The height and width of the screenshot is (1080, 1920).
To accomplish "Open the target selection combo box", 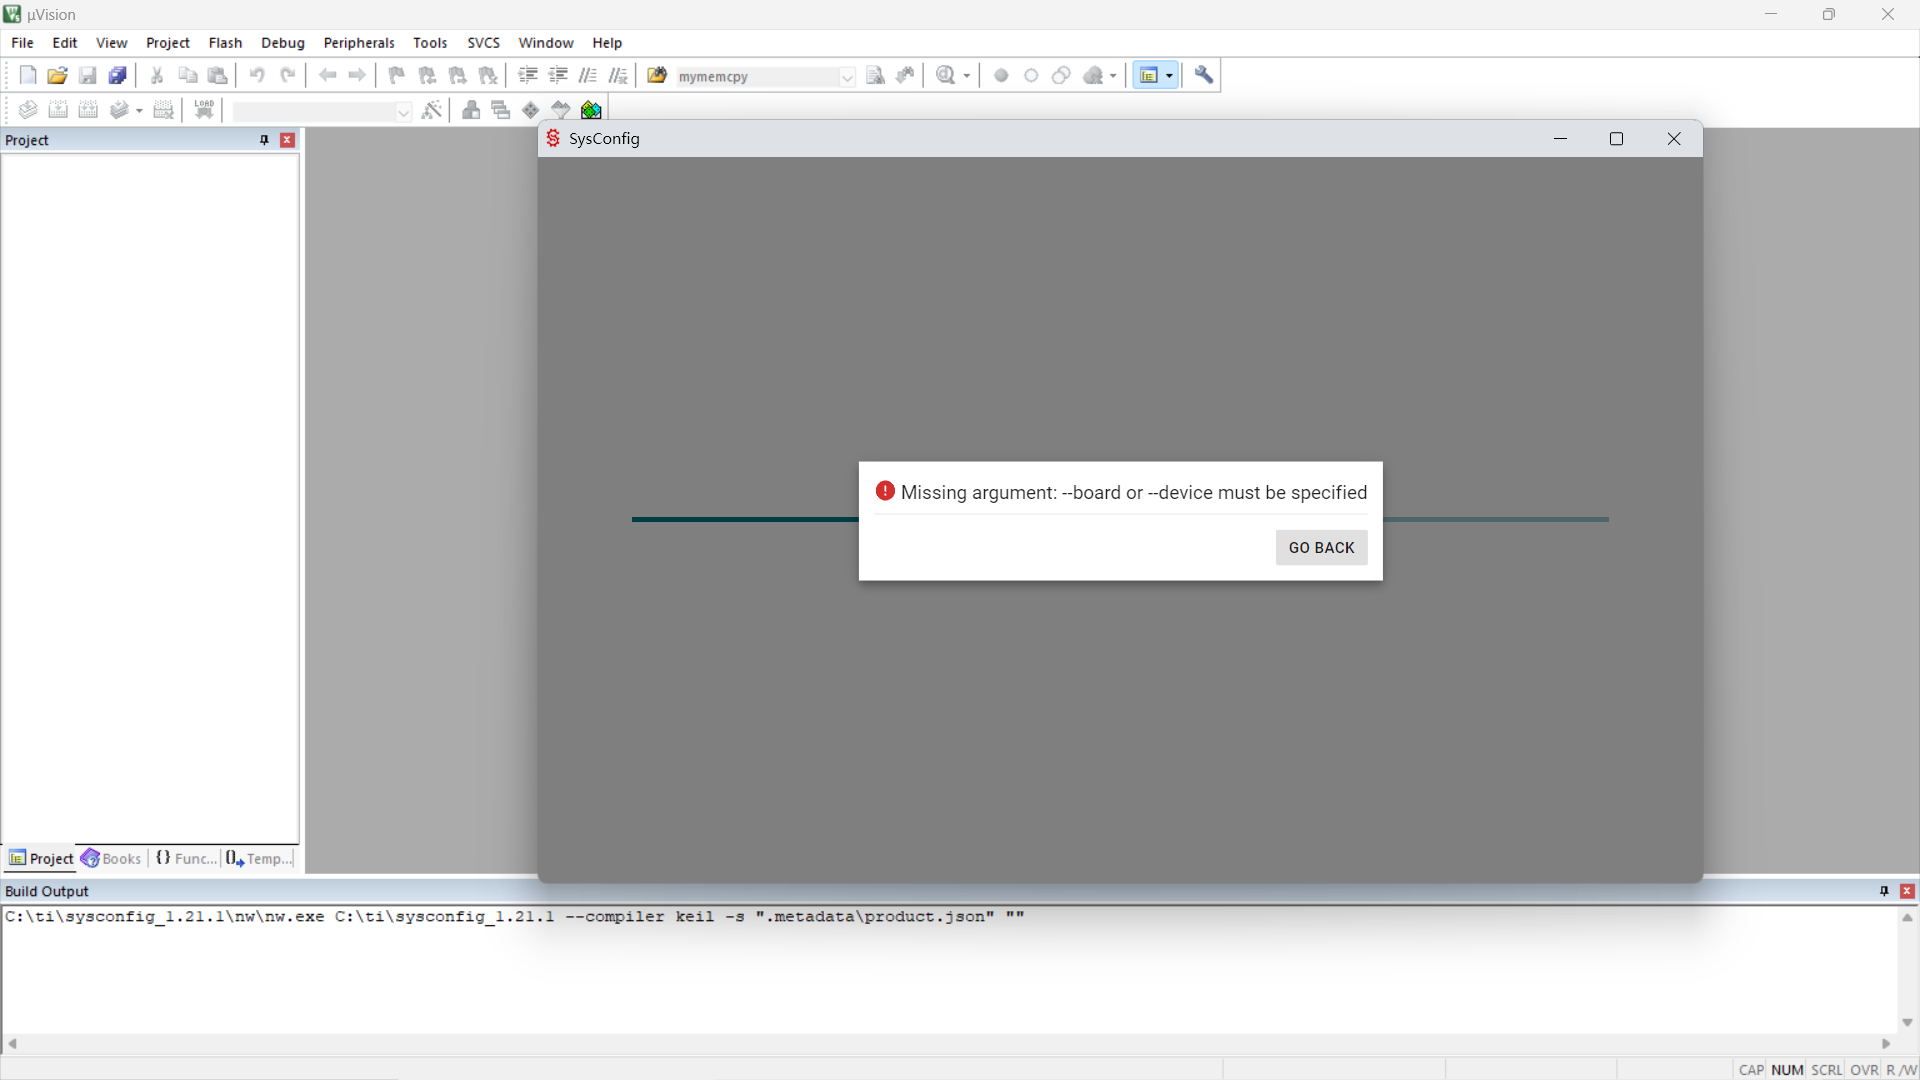I will pos(322,112).
